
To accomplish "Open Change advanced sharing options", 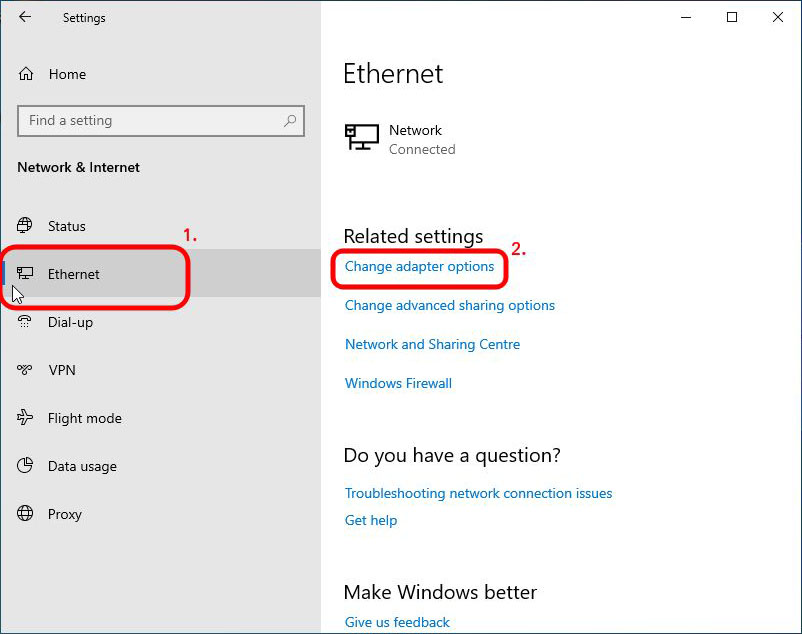I will (449, 306).
